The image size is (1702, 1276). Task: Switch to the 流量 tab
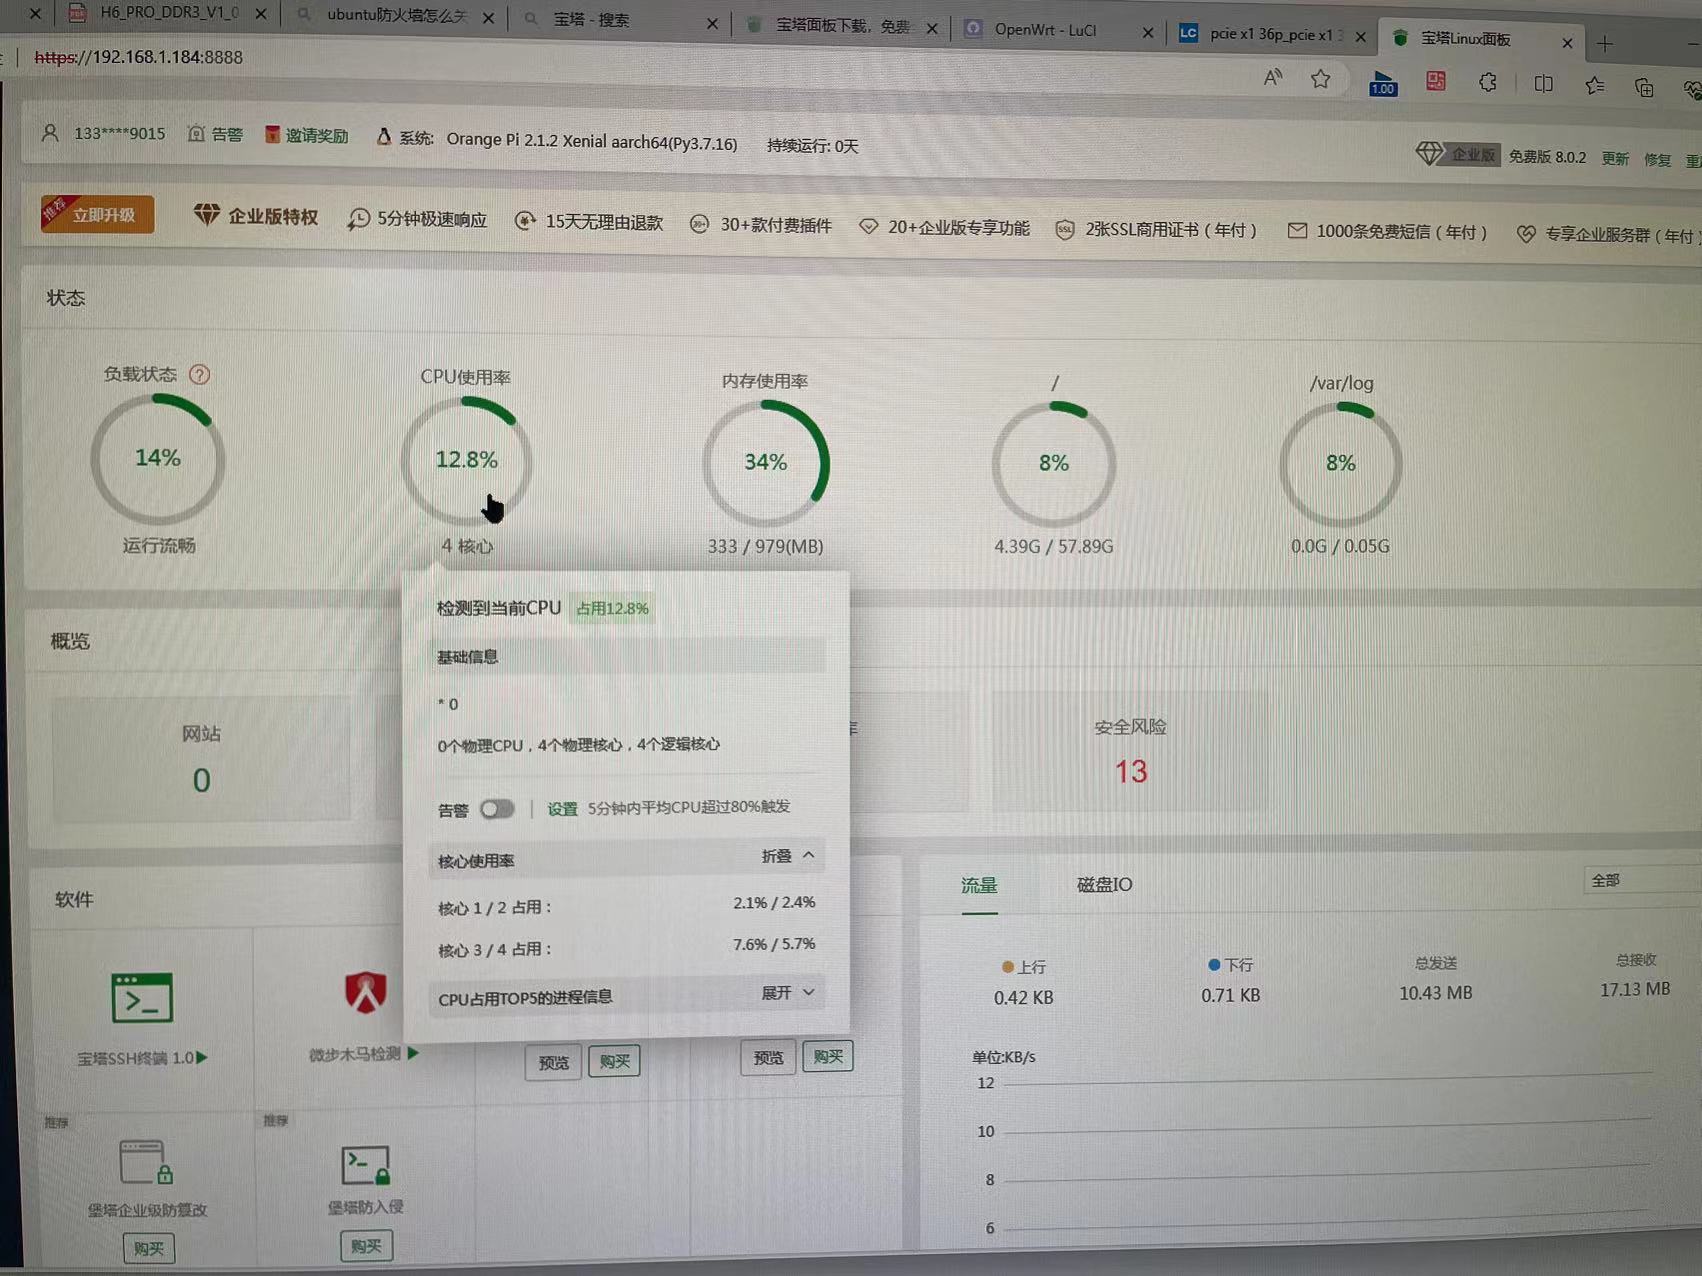click(979, 886)
